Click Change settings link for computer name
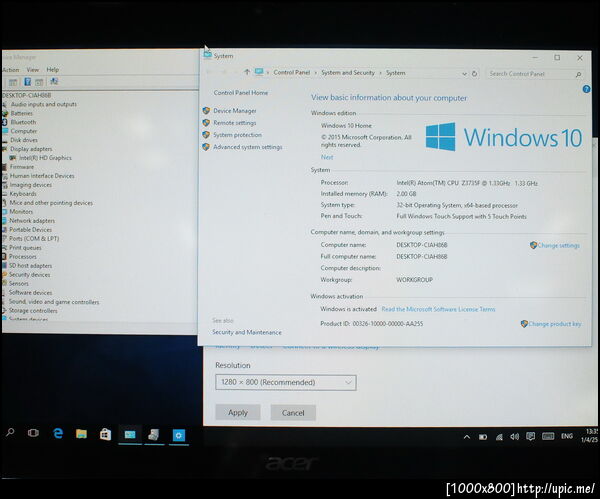Image resolution: width=600 pixels, height=499 pixels. click(558, 245)
